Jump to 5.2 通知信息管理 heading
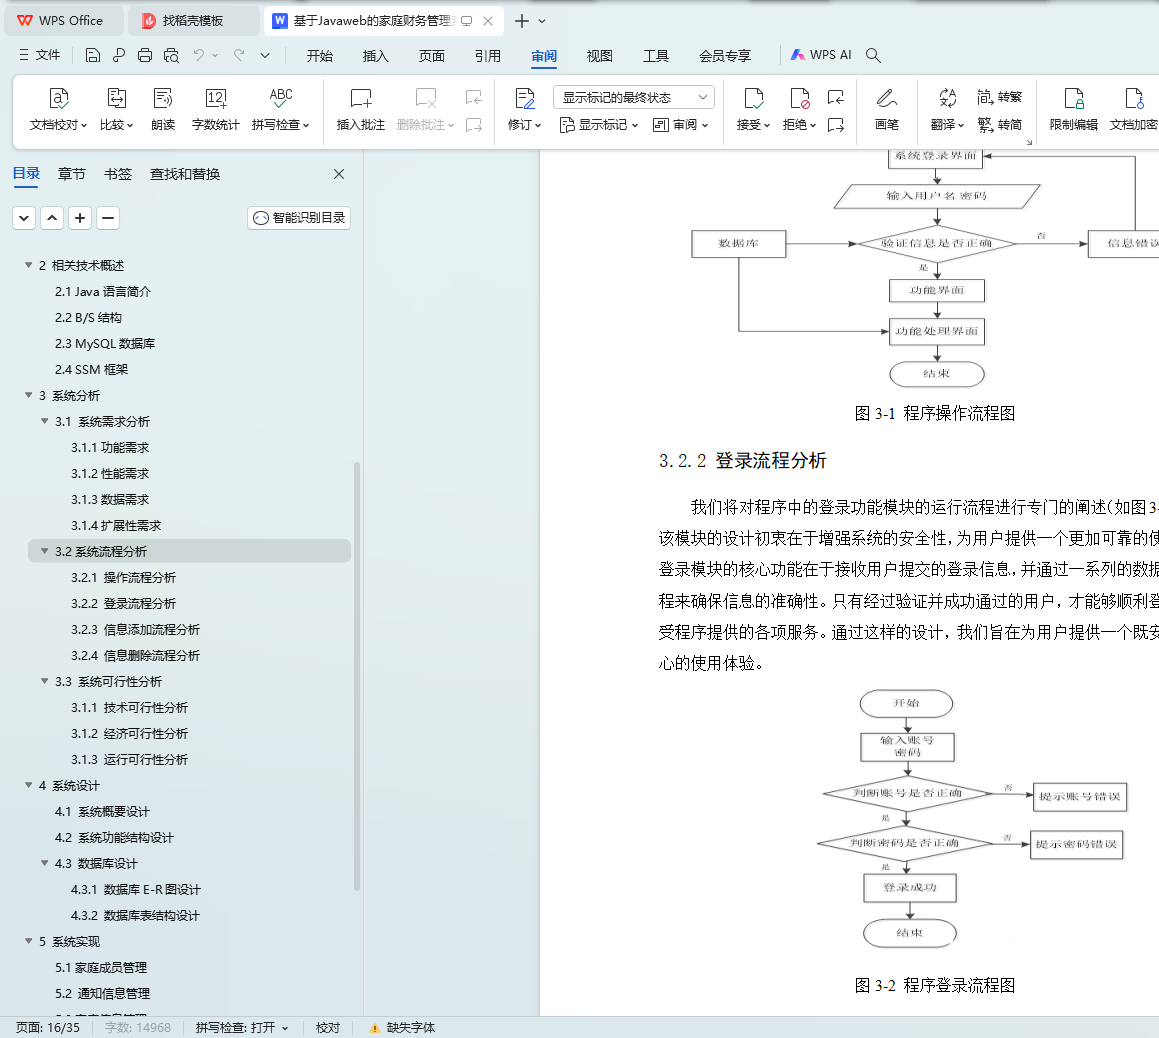The image size is (1159, 1038). [103, 993]
